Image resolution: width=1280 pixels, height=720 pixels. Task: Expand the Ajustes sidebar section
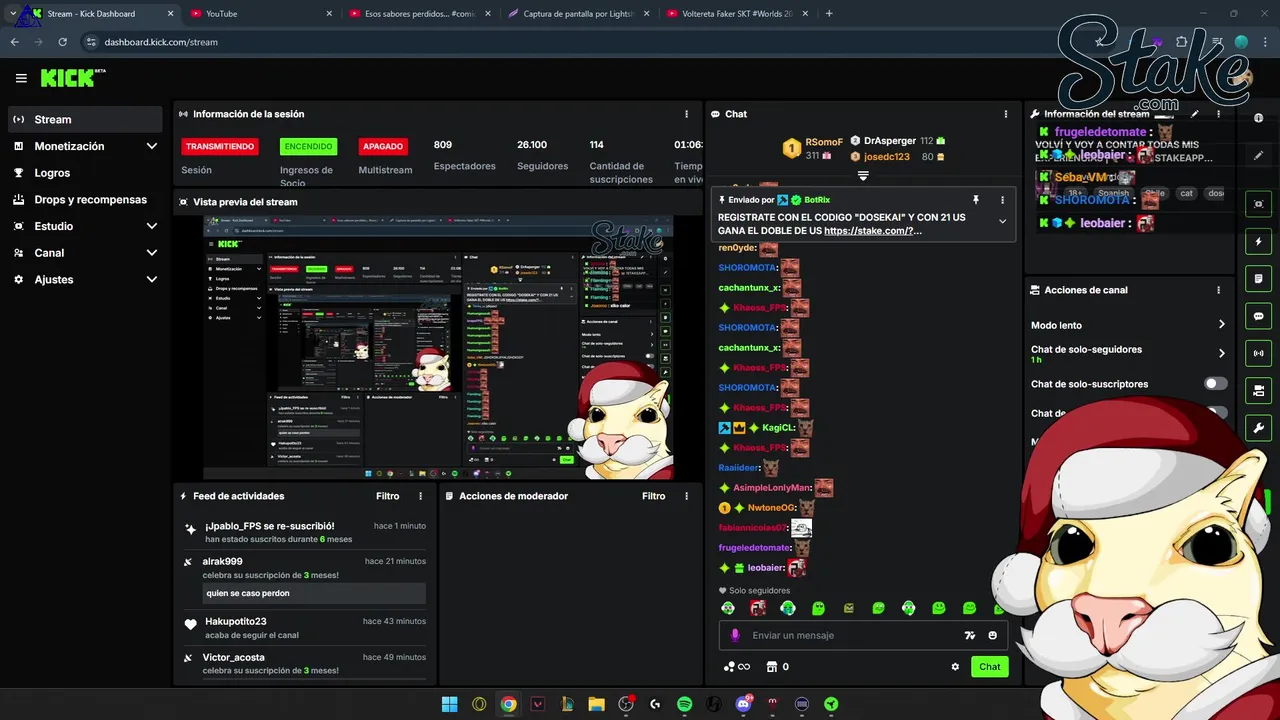click(85, 279)
